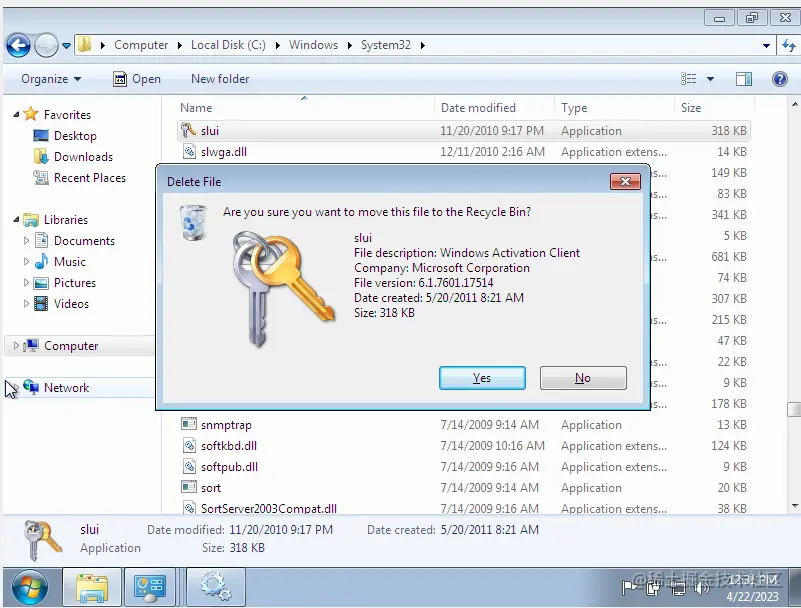
Task: Collapse the Libraries tree group
Action: click(x=16, y=220)
